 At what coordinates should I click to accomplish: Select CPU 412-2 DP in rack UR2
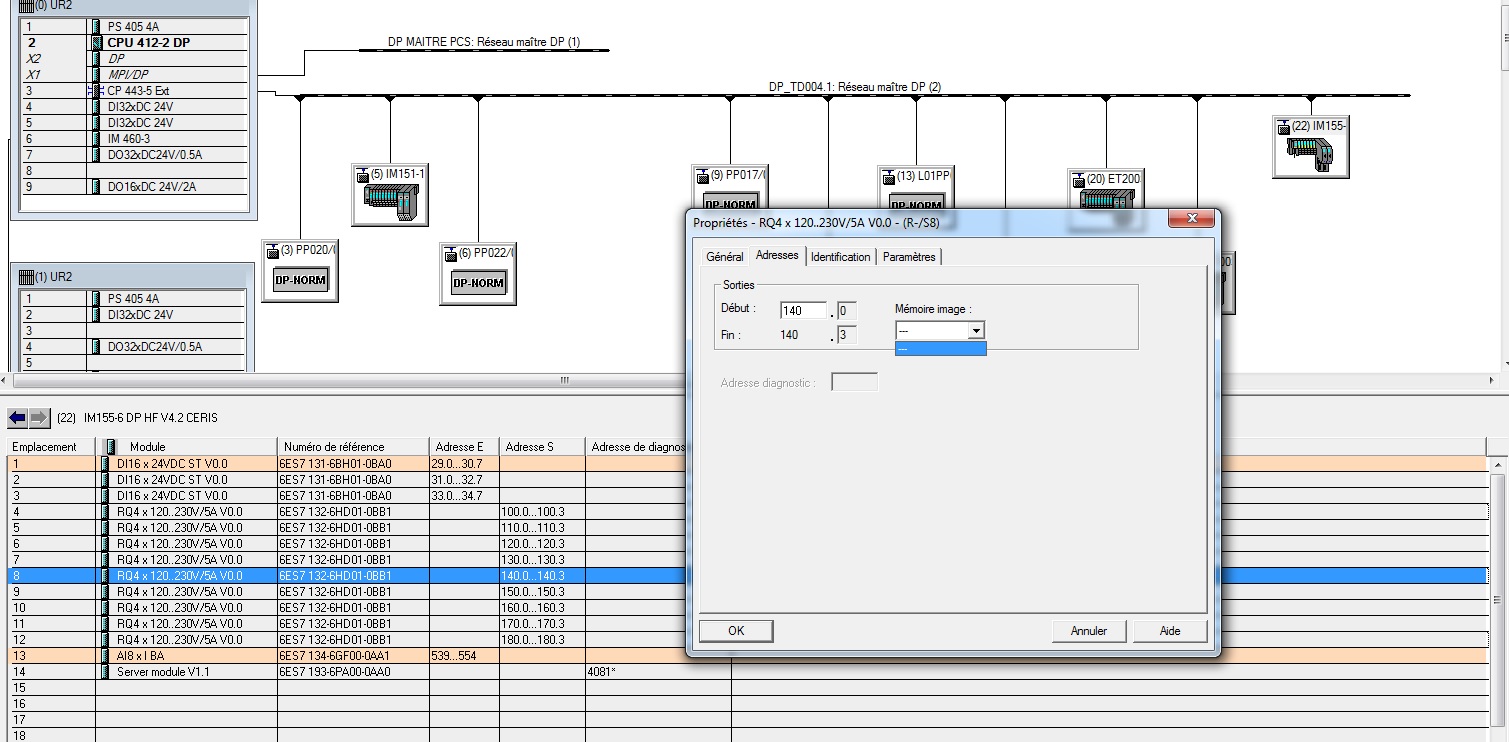click(148, 43)
